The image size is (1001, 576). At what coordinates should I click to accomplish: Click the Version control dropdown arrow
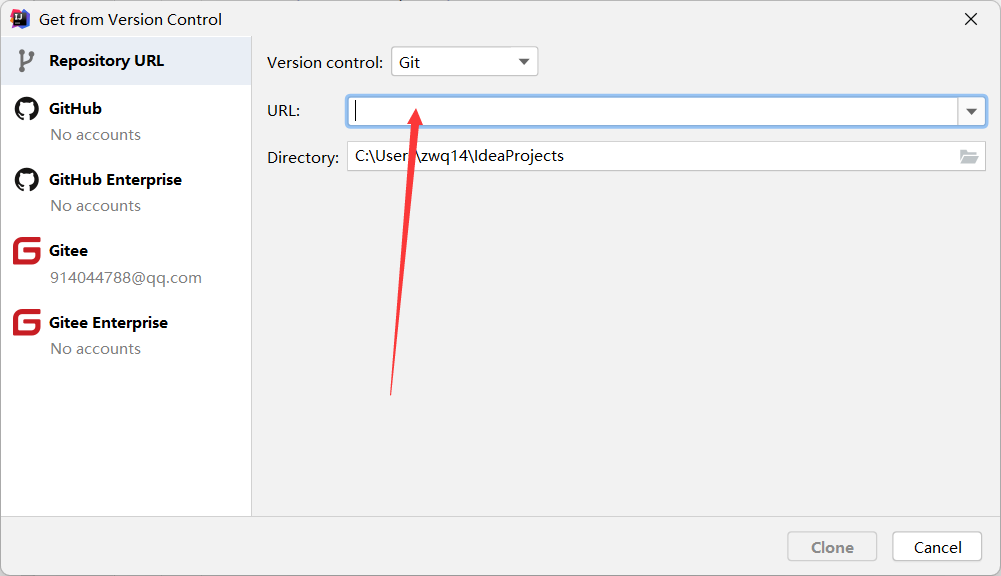[x=523, y=62]
